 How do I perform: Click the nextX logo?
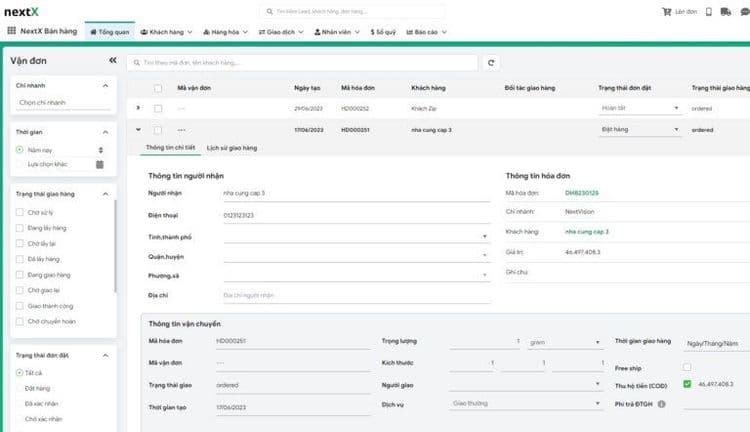point(20,11)
